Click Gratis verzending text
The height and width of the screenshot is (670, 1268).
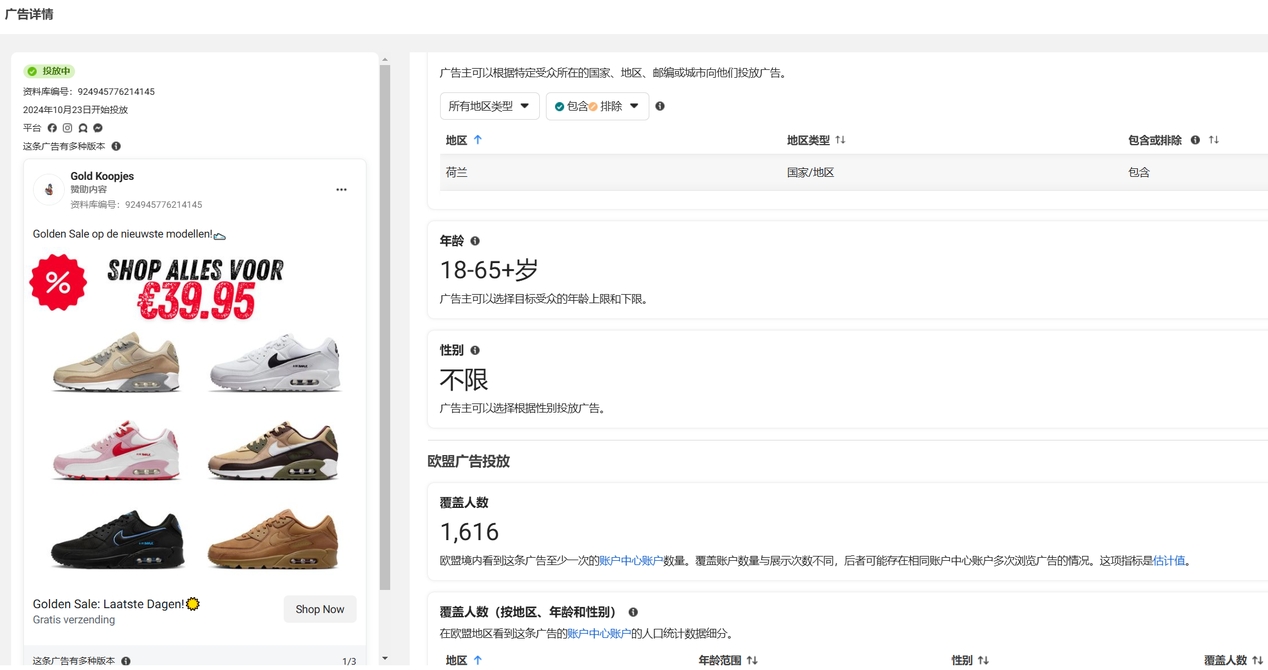(x=74, y=620)
